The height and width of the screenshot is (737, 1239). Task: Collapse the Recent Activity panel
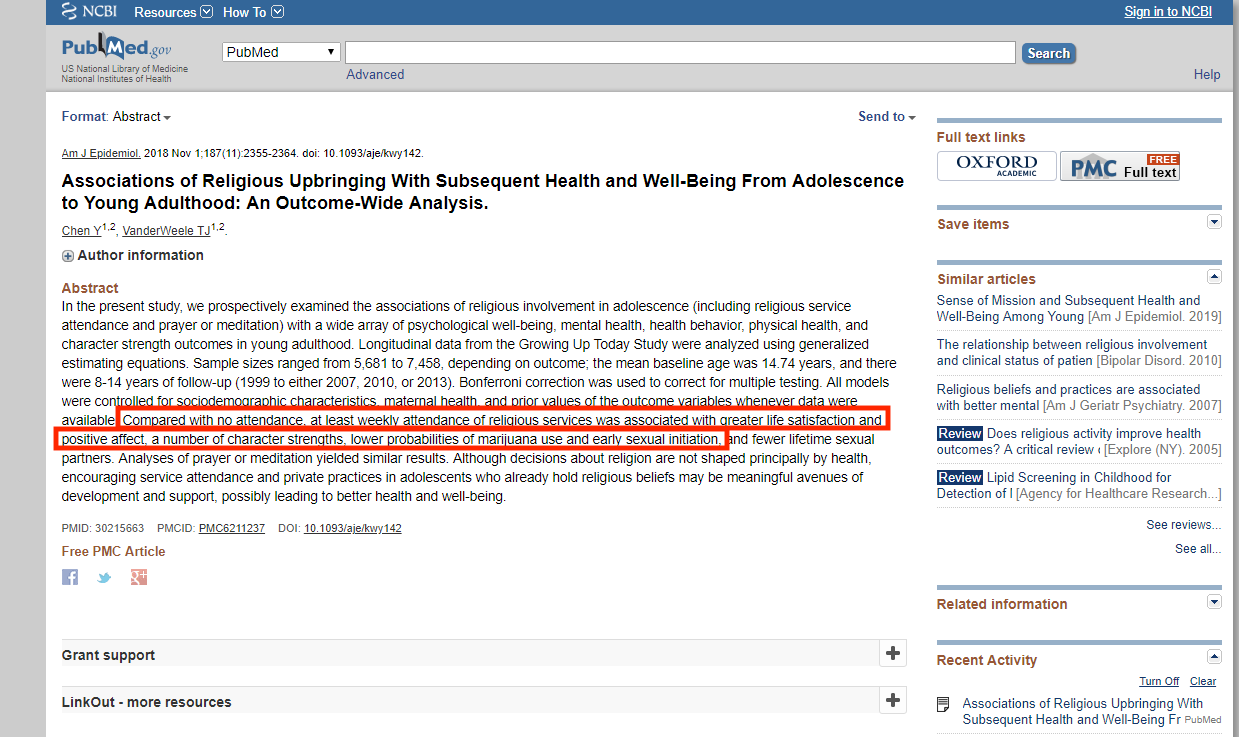pyautogui.click(x=1214, y=657)
